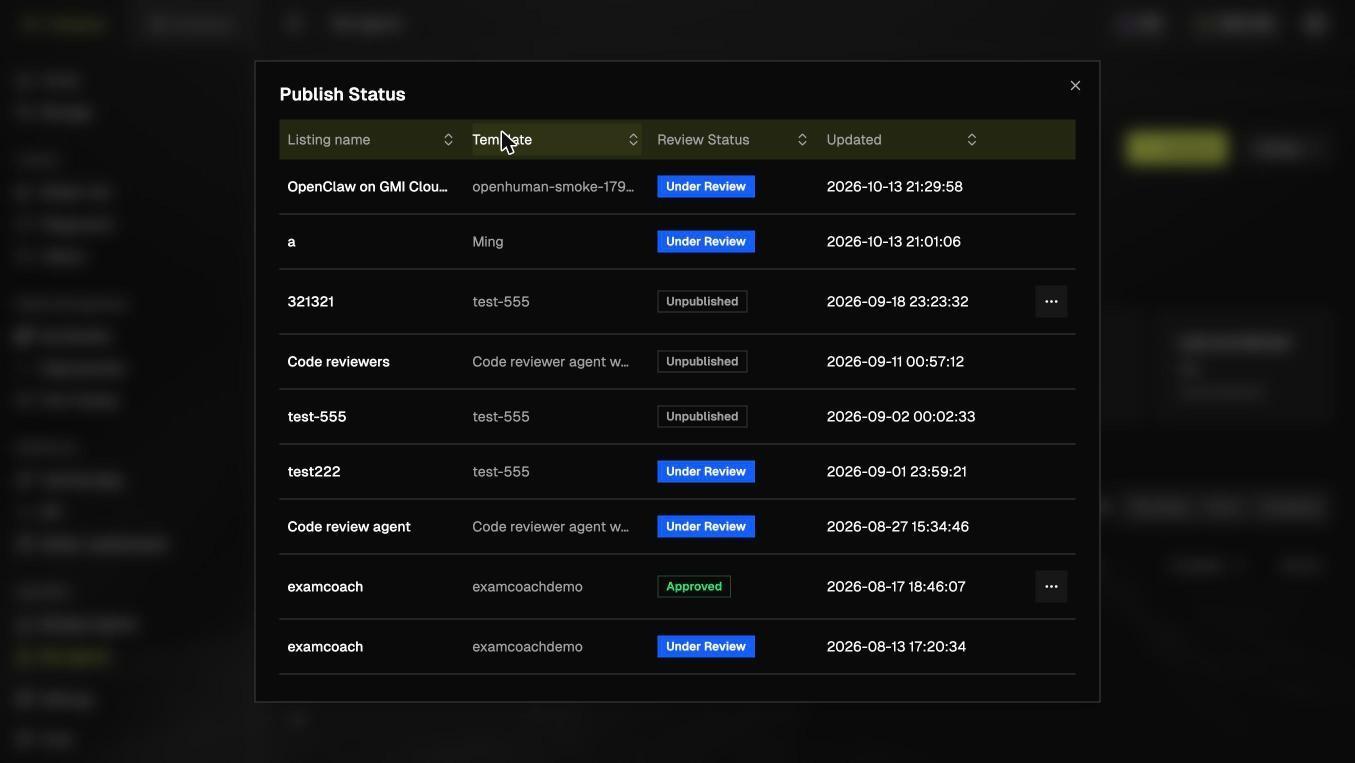Click the openhuman-smoke template cell
The image size is (1355, 763).
coord(553,187)
